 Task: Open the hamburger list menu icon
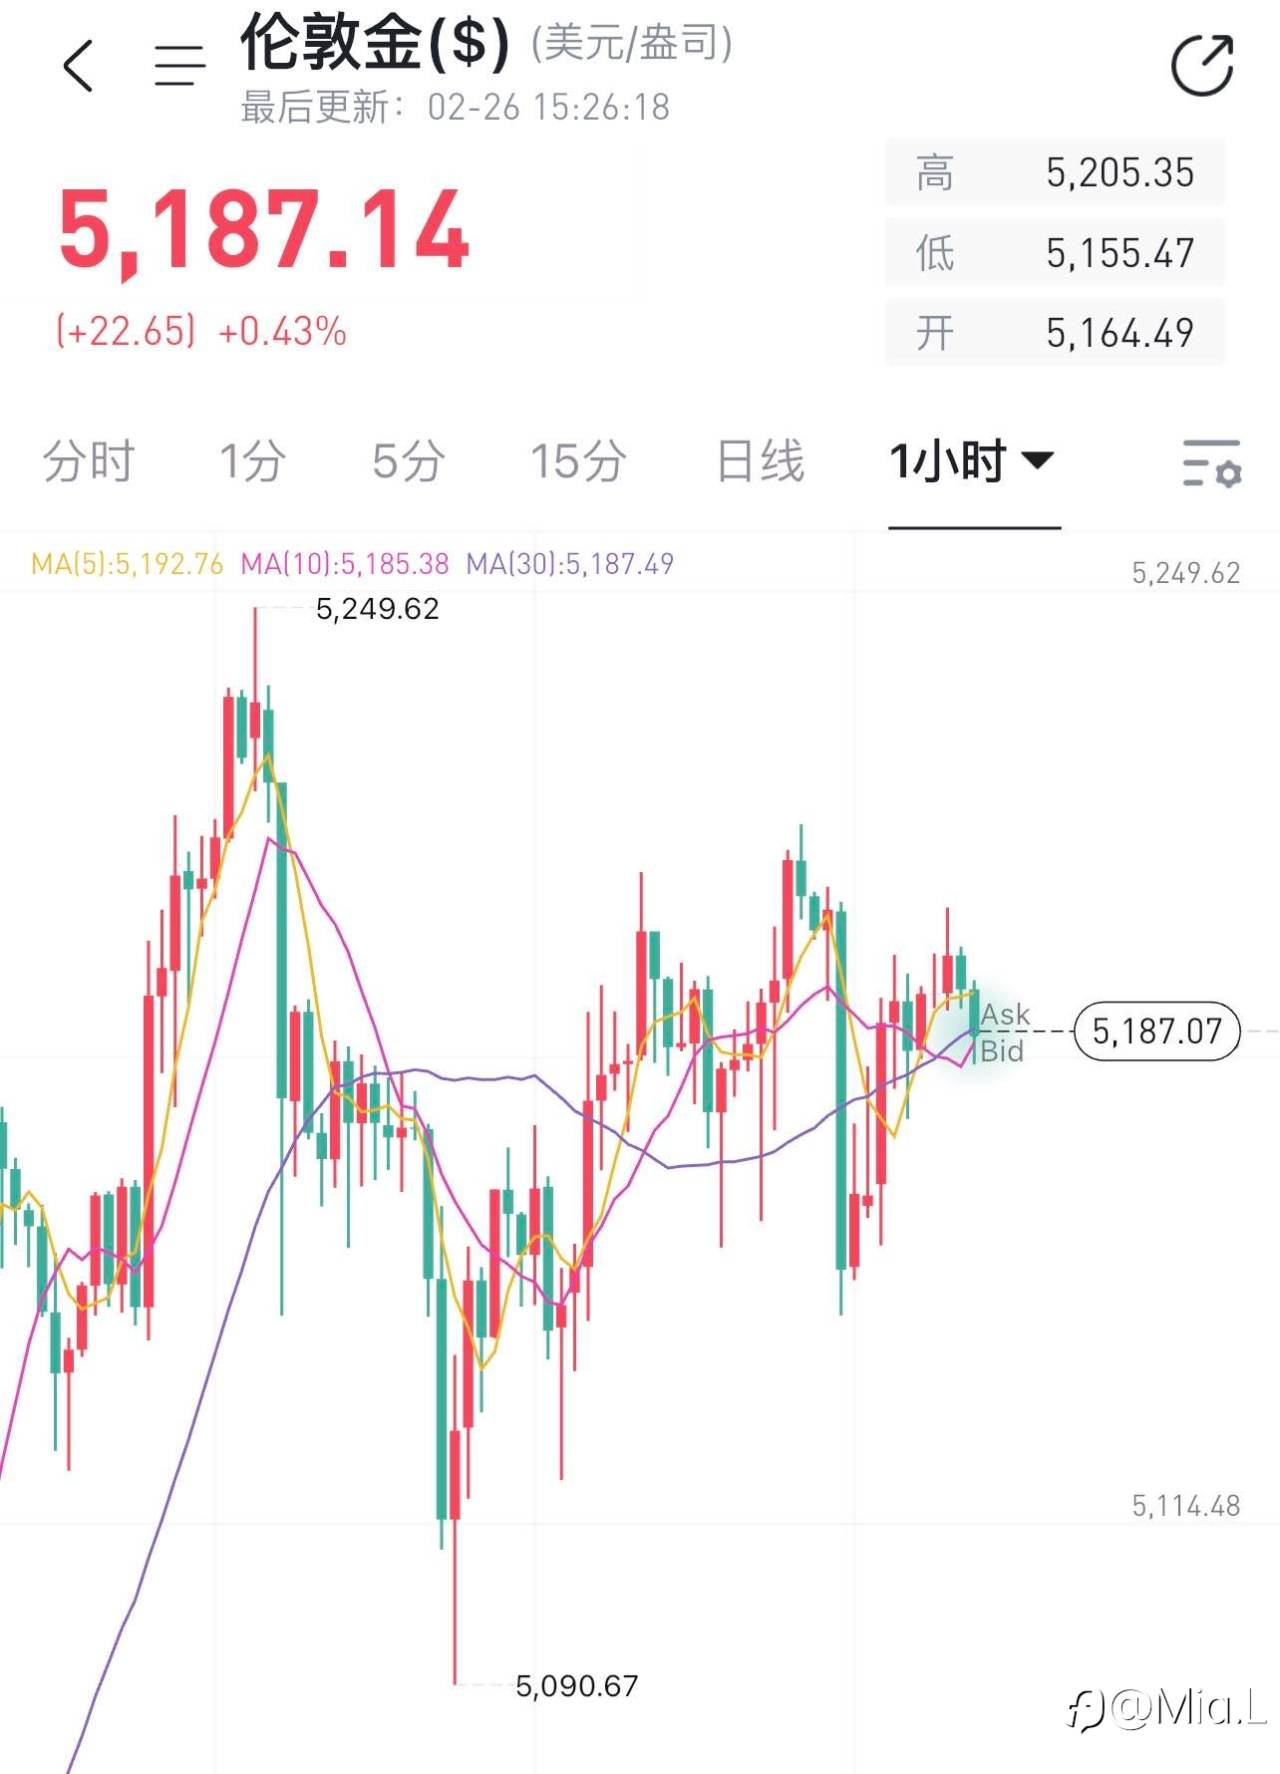[180, 66]
